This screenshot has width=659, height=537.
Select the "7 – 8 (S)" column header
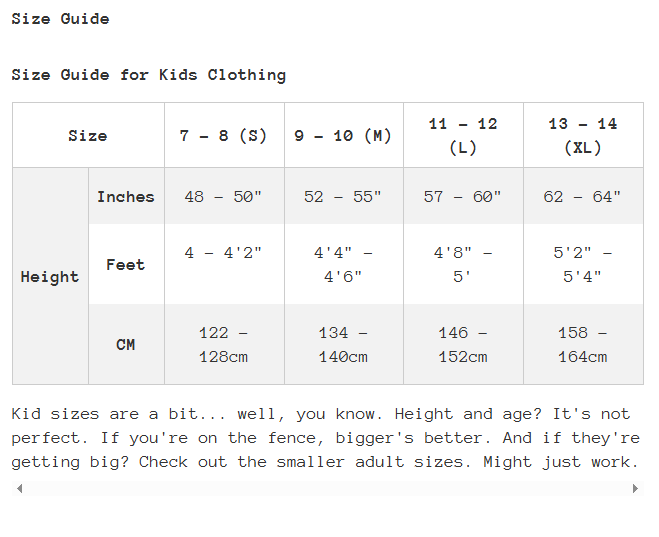click(x=224, y=136)
